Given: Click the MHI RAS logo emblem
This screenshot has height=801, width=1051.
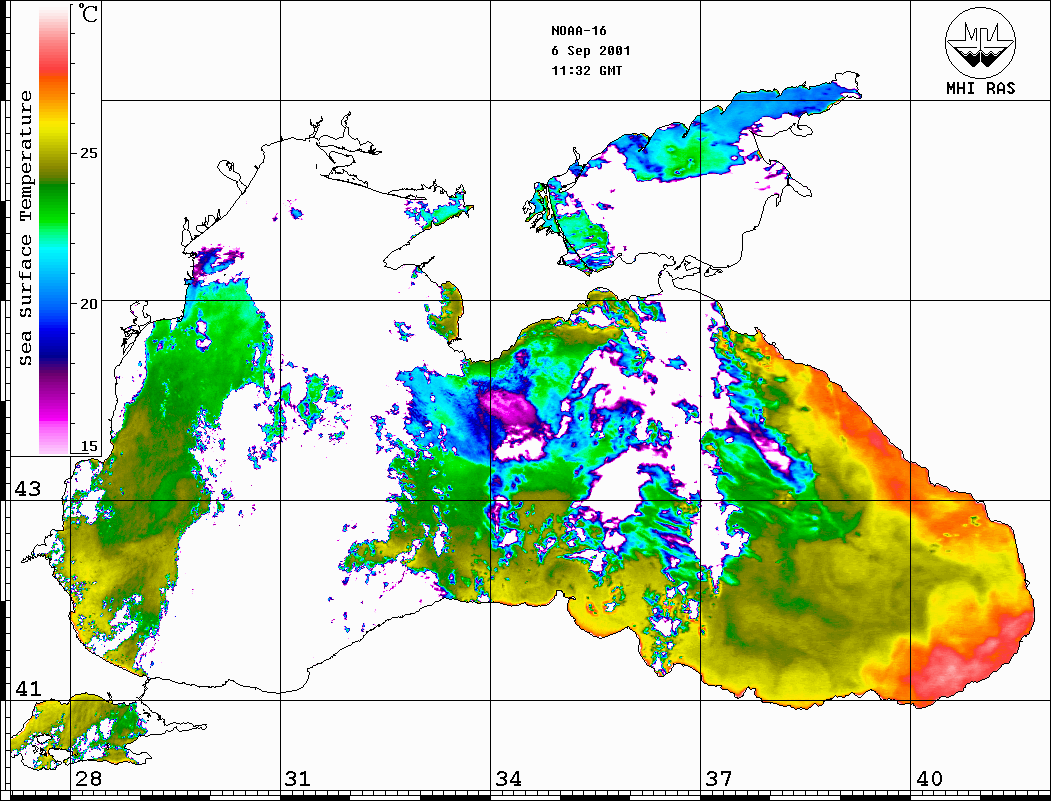Looking at the screenshot, I should 981,42.
